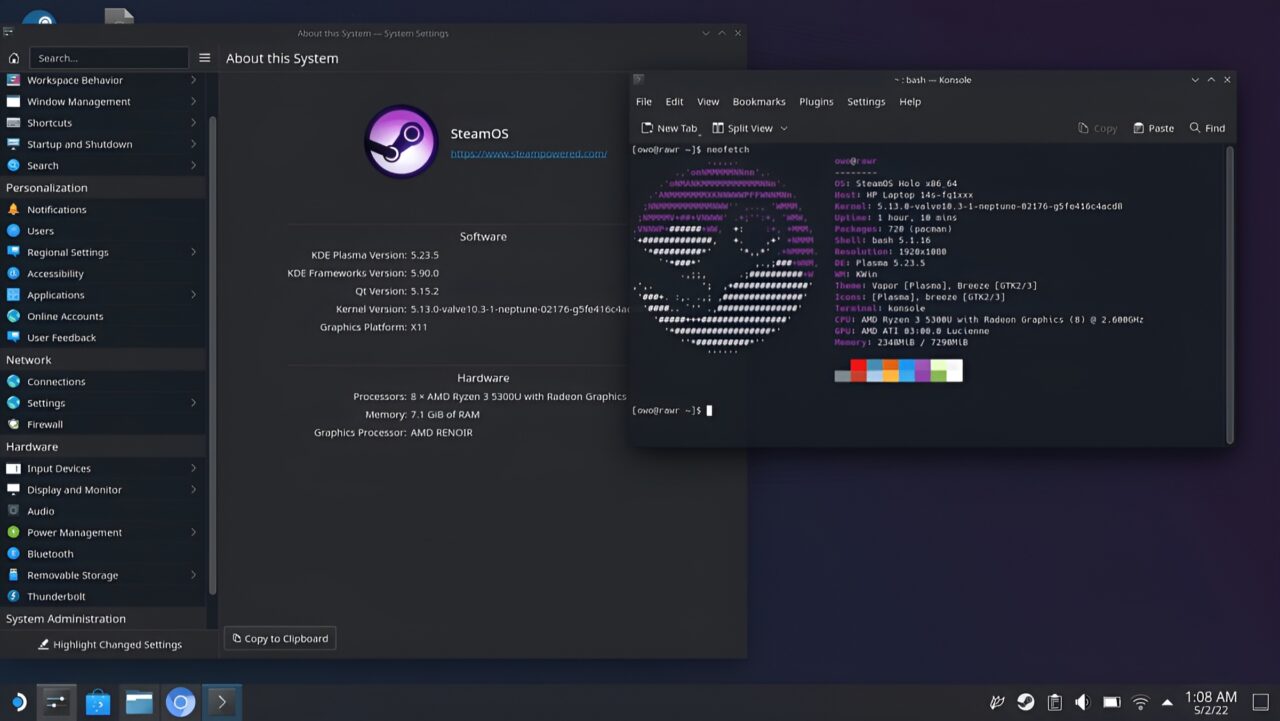Expand Regional Settings chevron

[x=193, y=252]
